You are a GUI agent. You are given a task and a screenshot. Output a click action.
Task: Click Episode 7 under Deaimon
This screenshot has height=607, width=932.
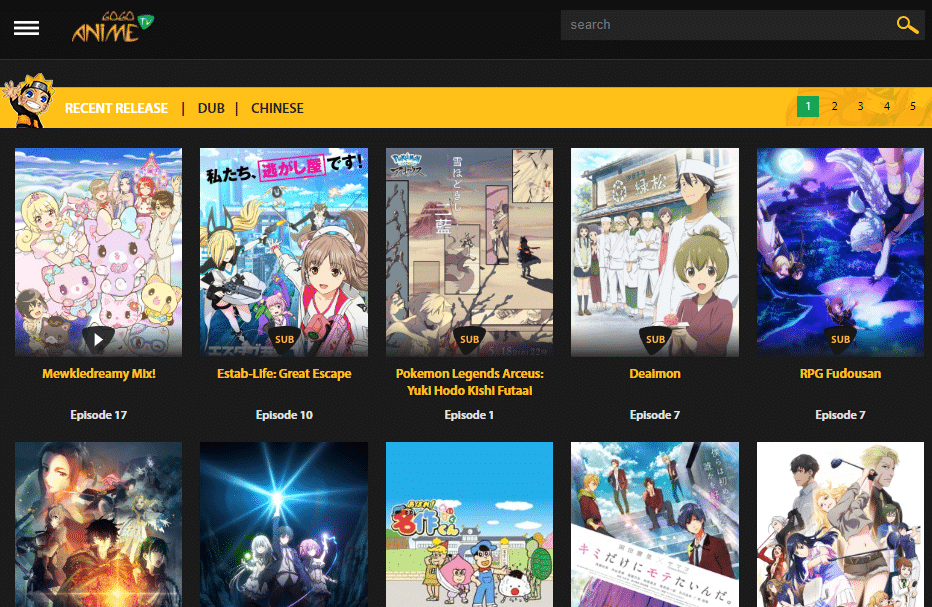[x=655, y=415]
